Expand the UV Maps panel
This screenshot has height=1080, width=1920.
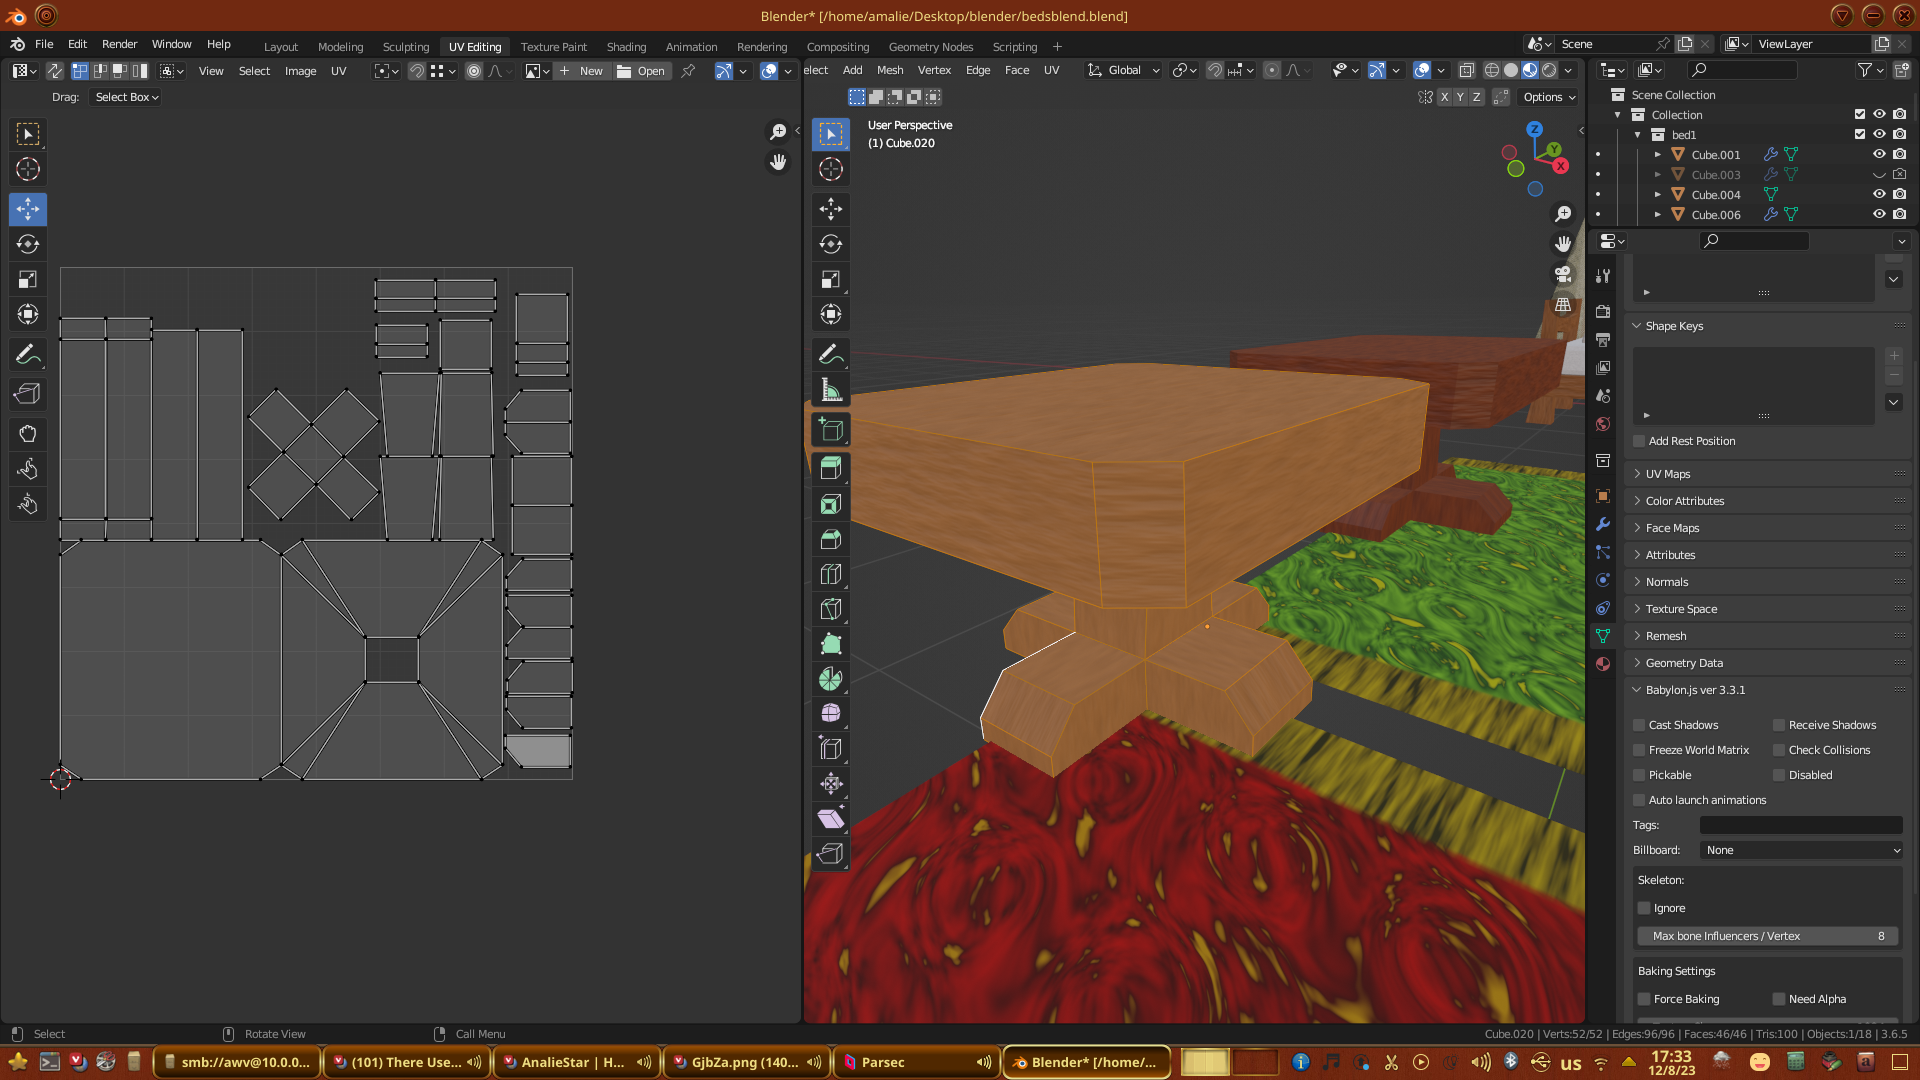coord(1667,474)
